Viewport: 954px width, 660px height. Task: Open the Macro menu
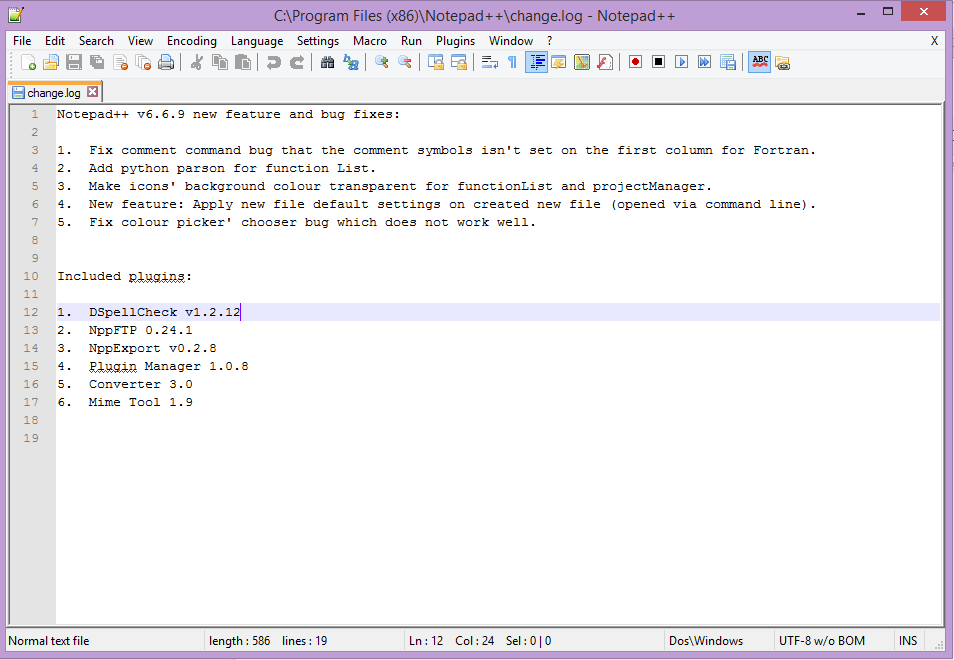click(370, 41)
